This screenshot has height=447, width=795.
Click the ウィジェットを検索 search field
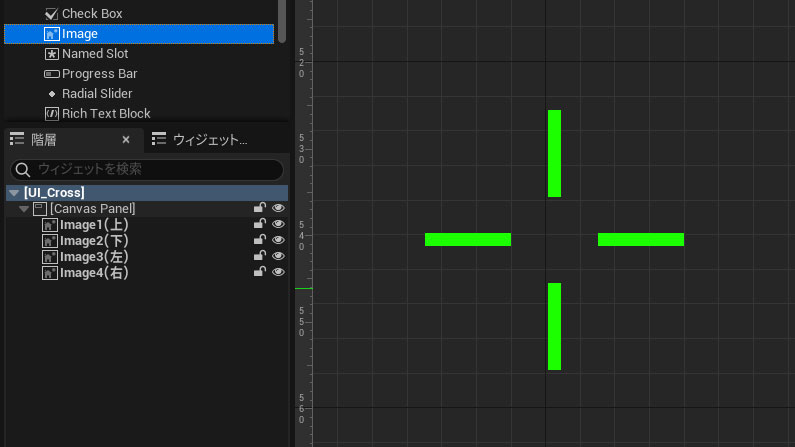pyautogui.click(x=147, y=170)
